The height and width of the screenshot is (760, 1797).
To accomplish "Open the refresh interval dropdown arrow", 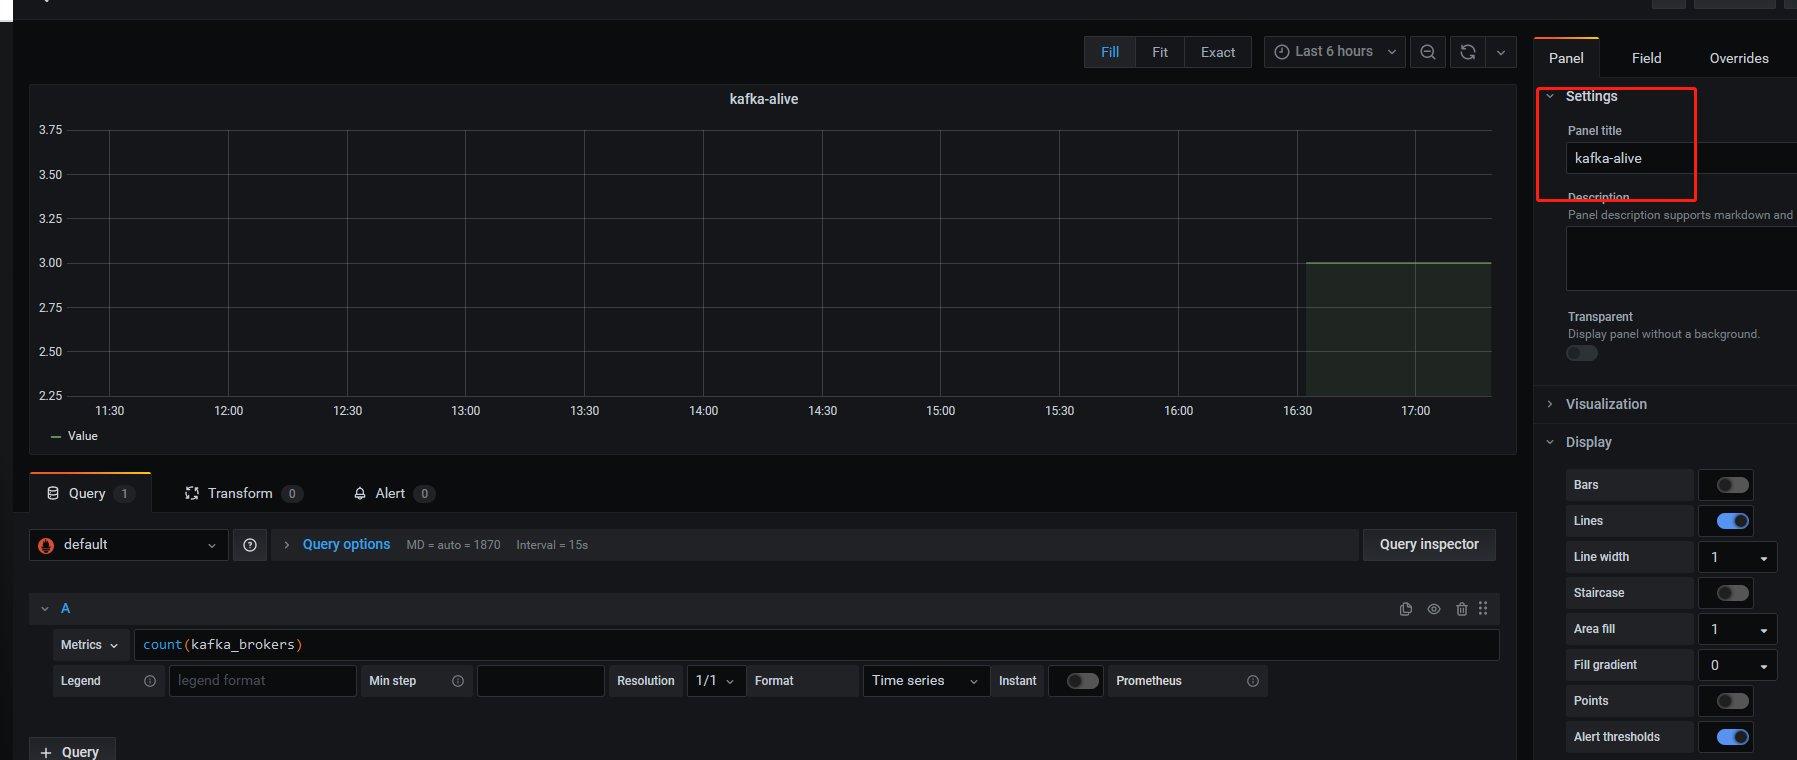I will pos(1501,52).
